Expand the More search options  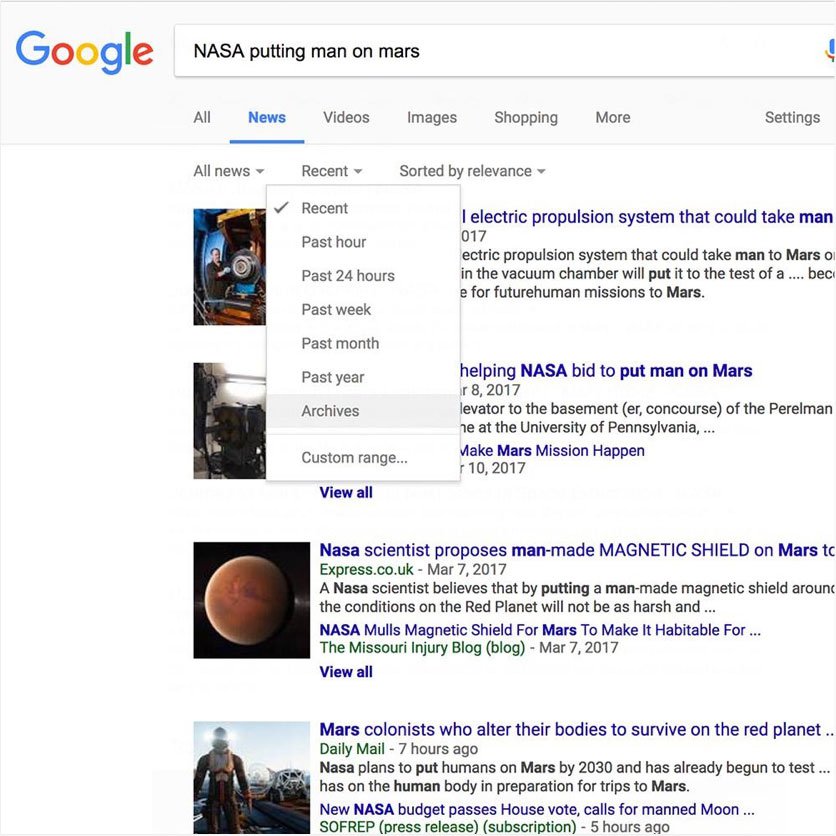click(613, 117)
